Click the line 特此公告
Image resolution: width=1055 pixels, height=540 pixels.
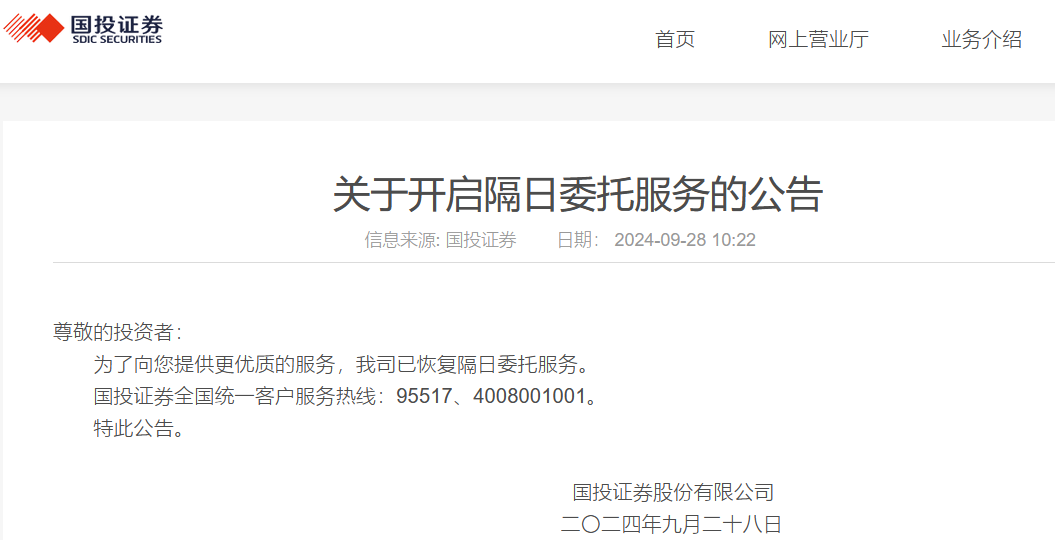pyautogui.click(x=139, y=428)
